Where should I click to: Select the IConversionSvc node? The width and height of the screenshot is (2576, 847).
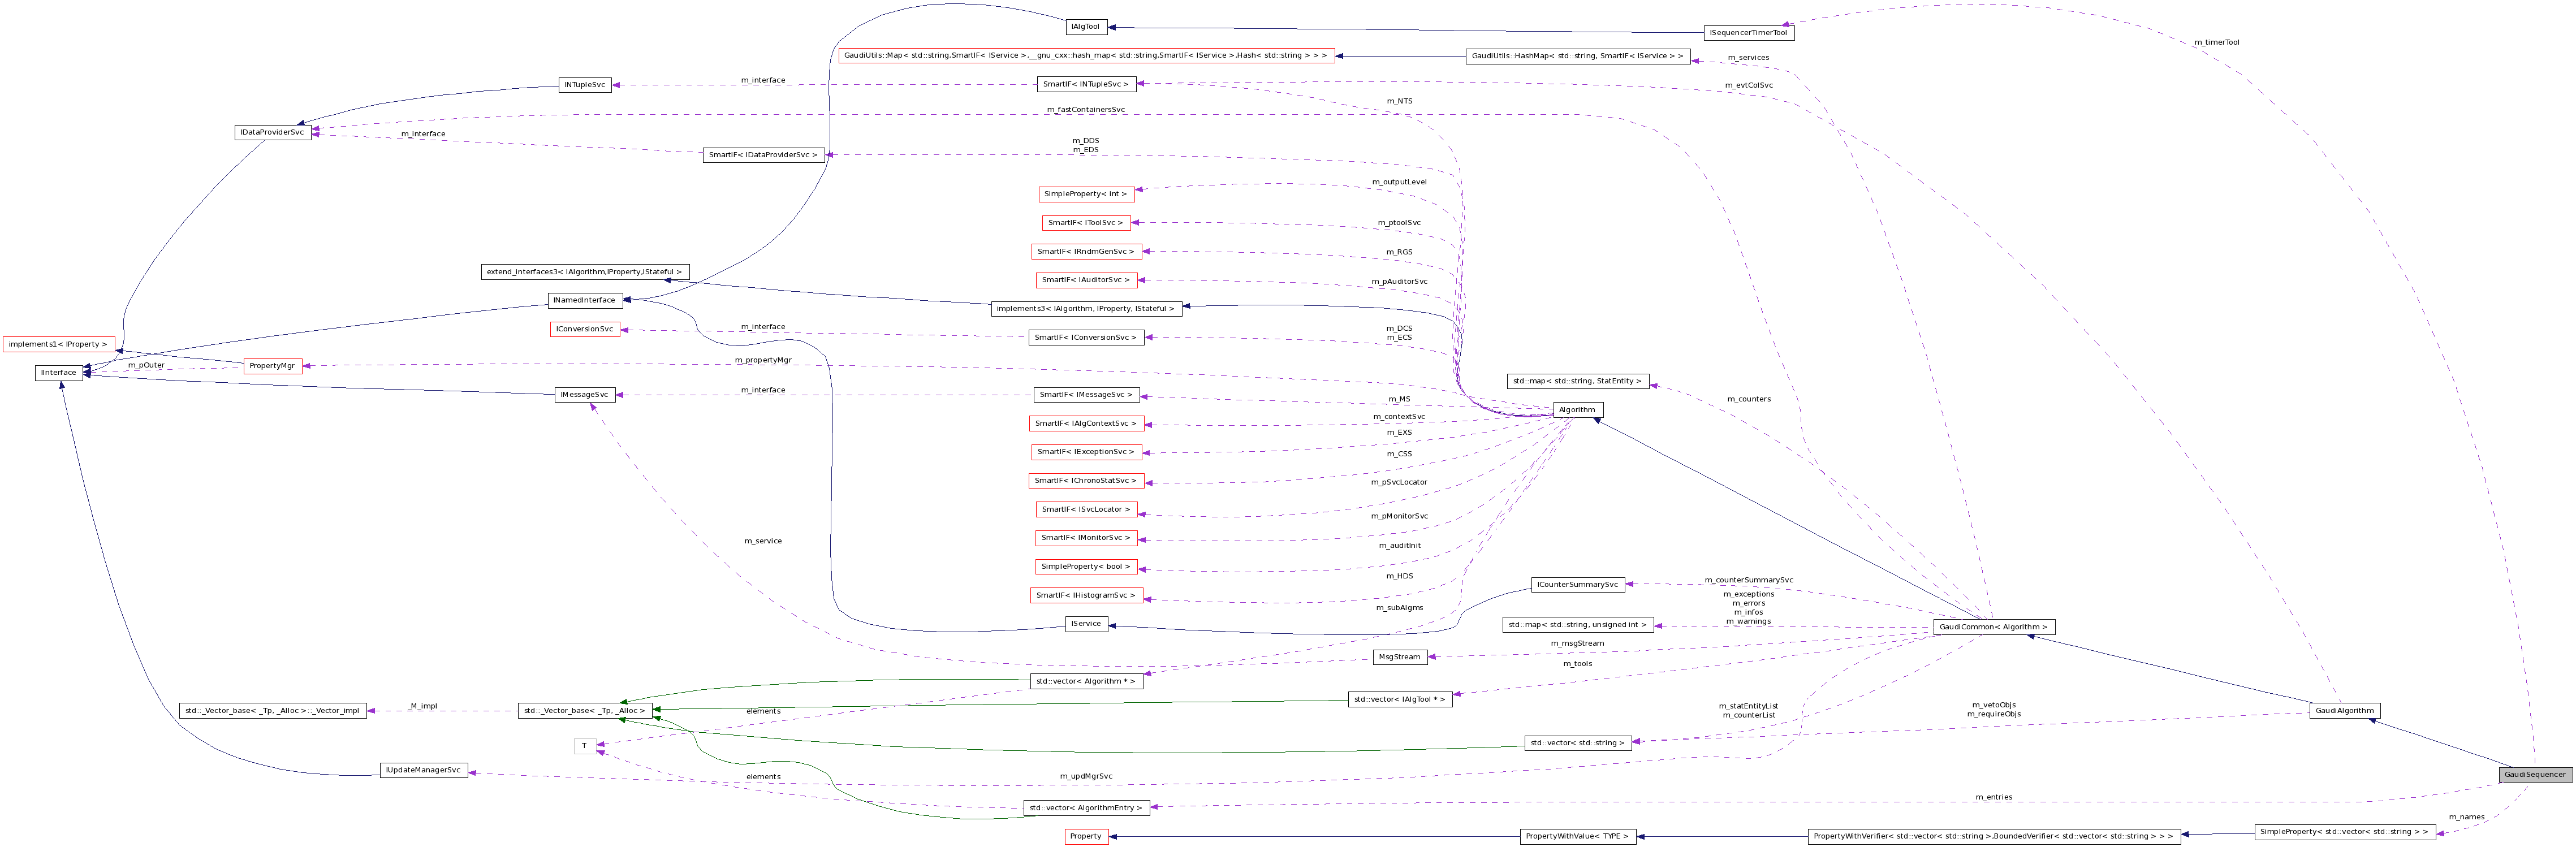click(x=585, y=328)
